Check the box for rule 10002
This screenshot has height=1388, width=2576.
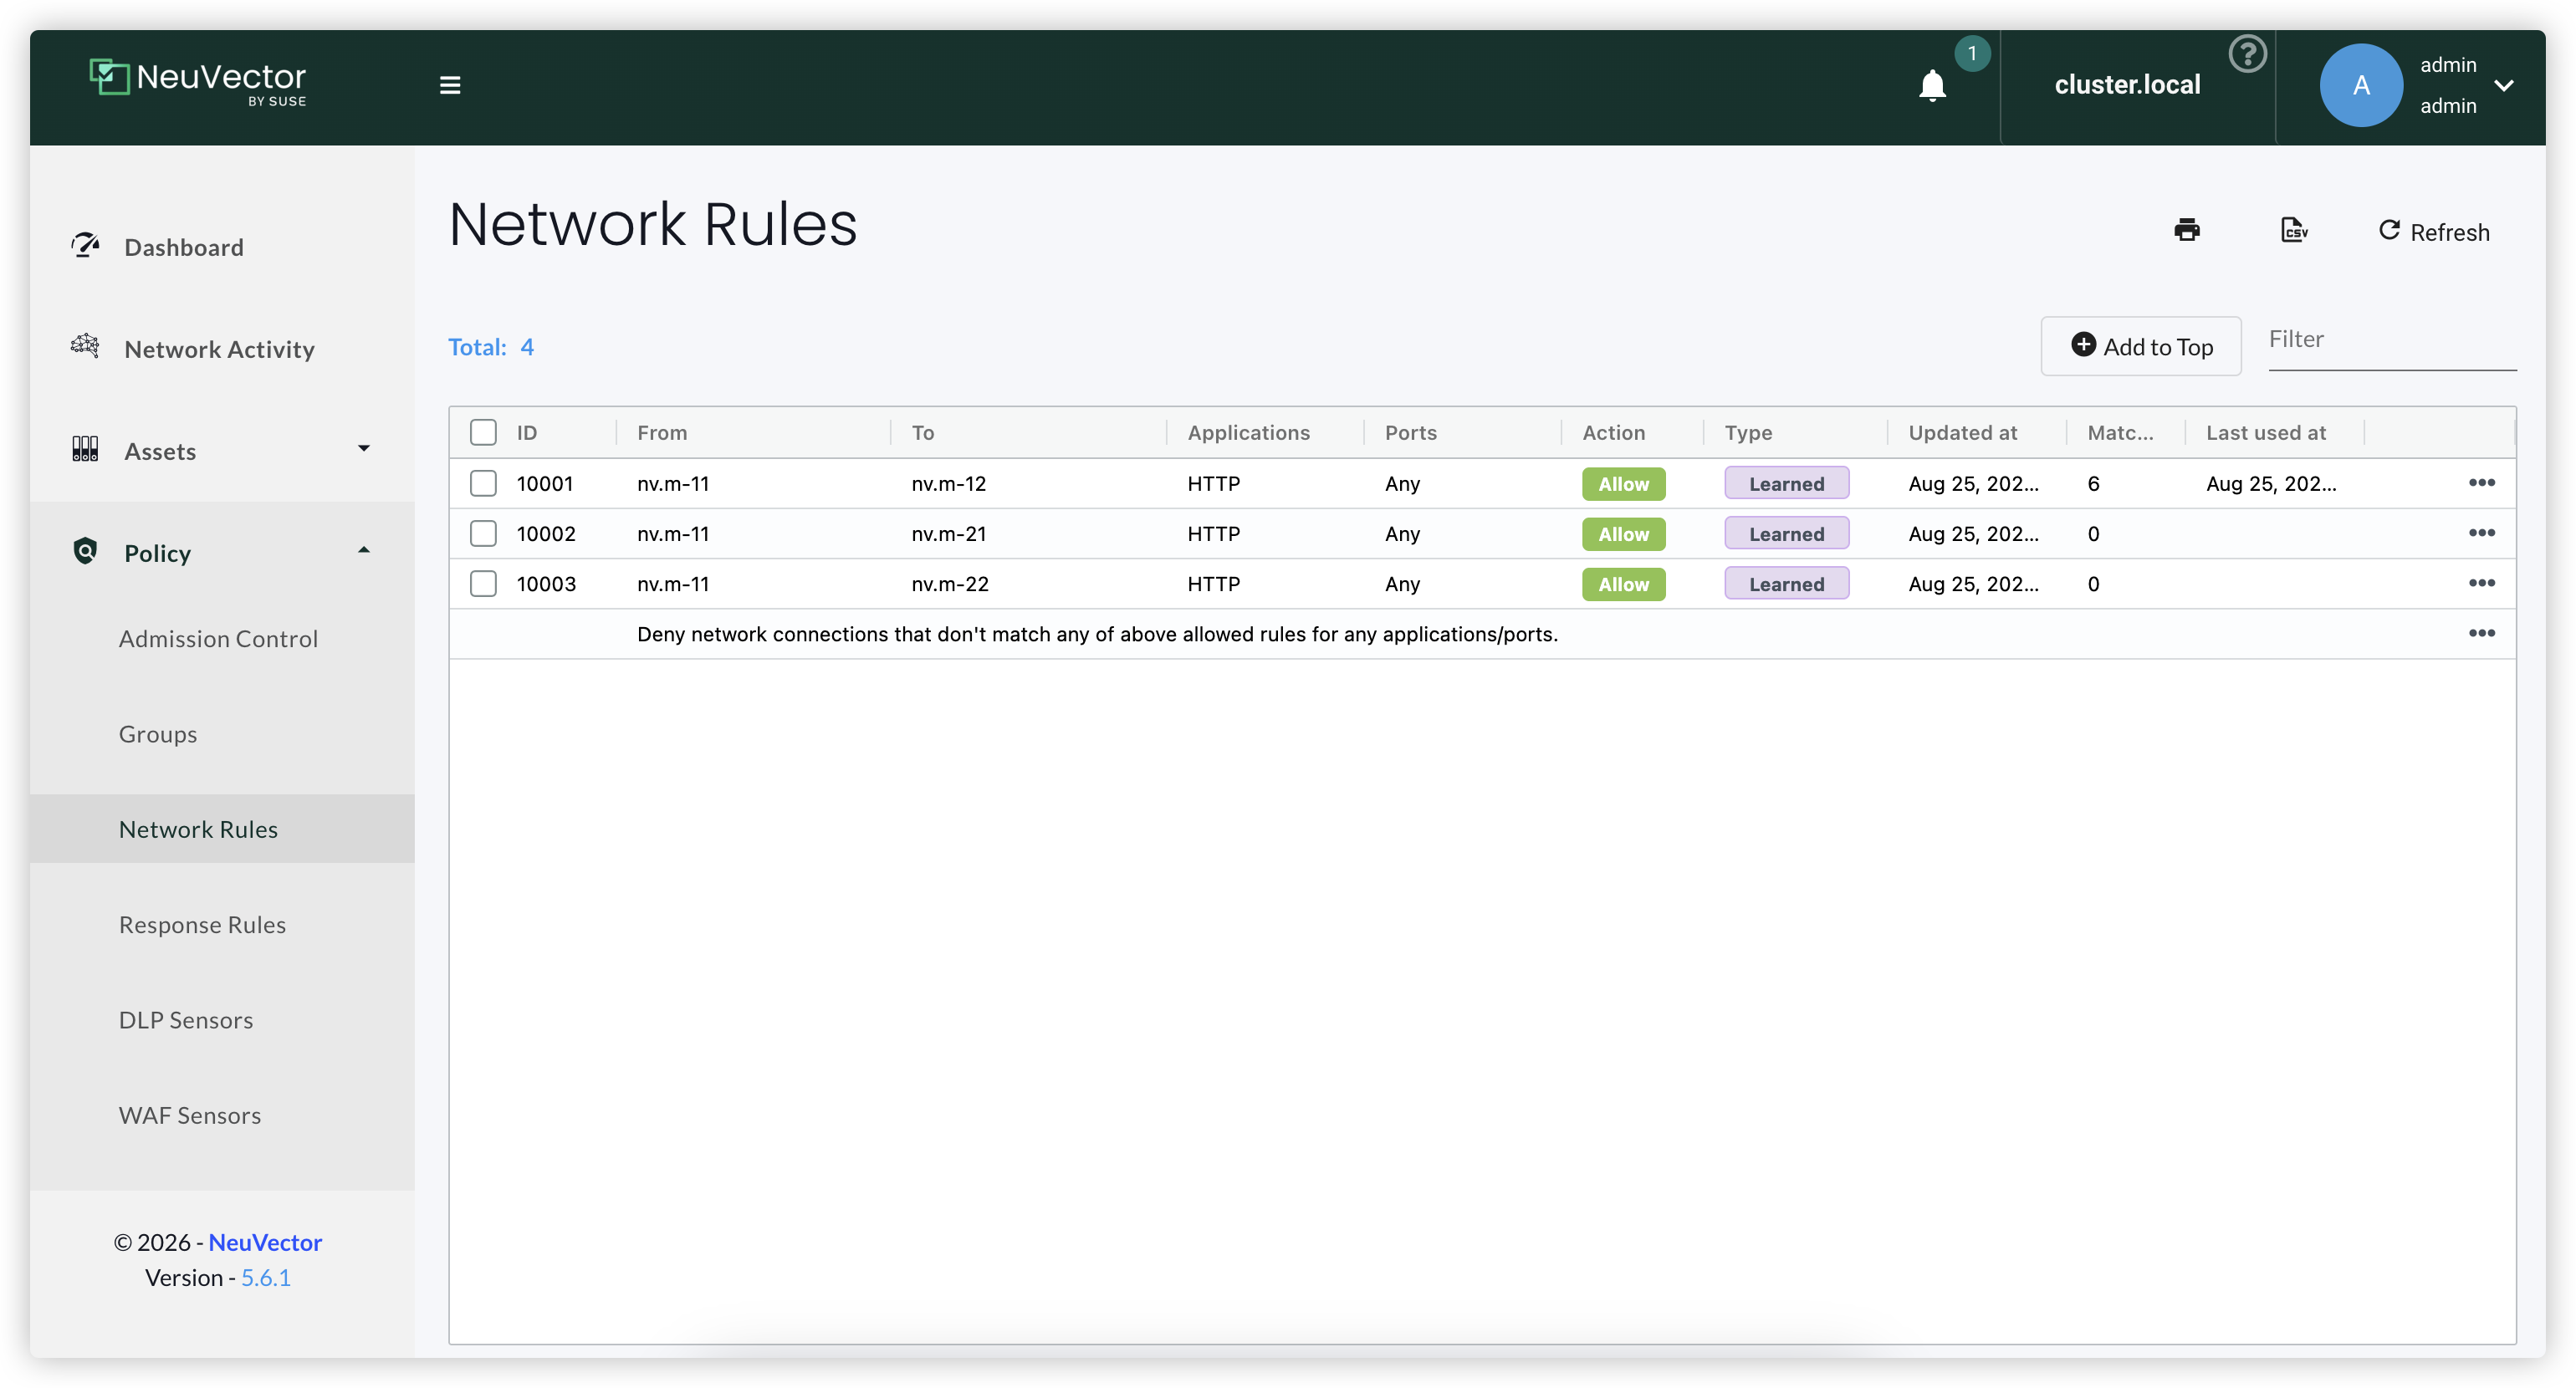click(x=483, y=533)
